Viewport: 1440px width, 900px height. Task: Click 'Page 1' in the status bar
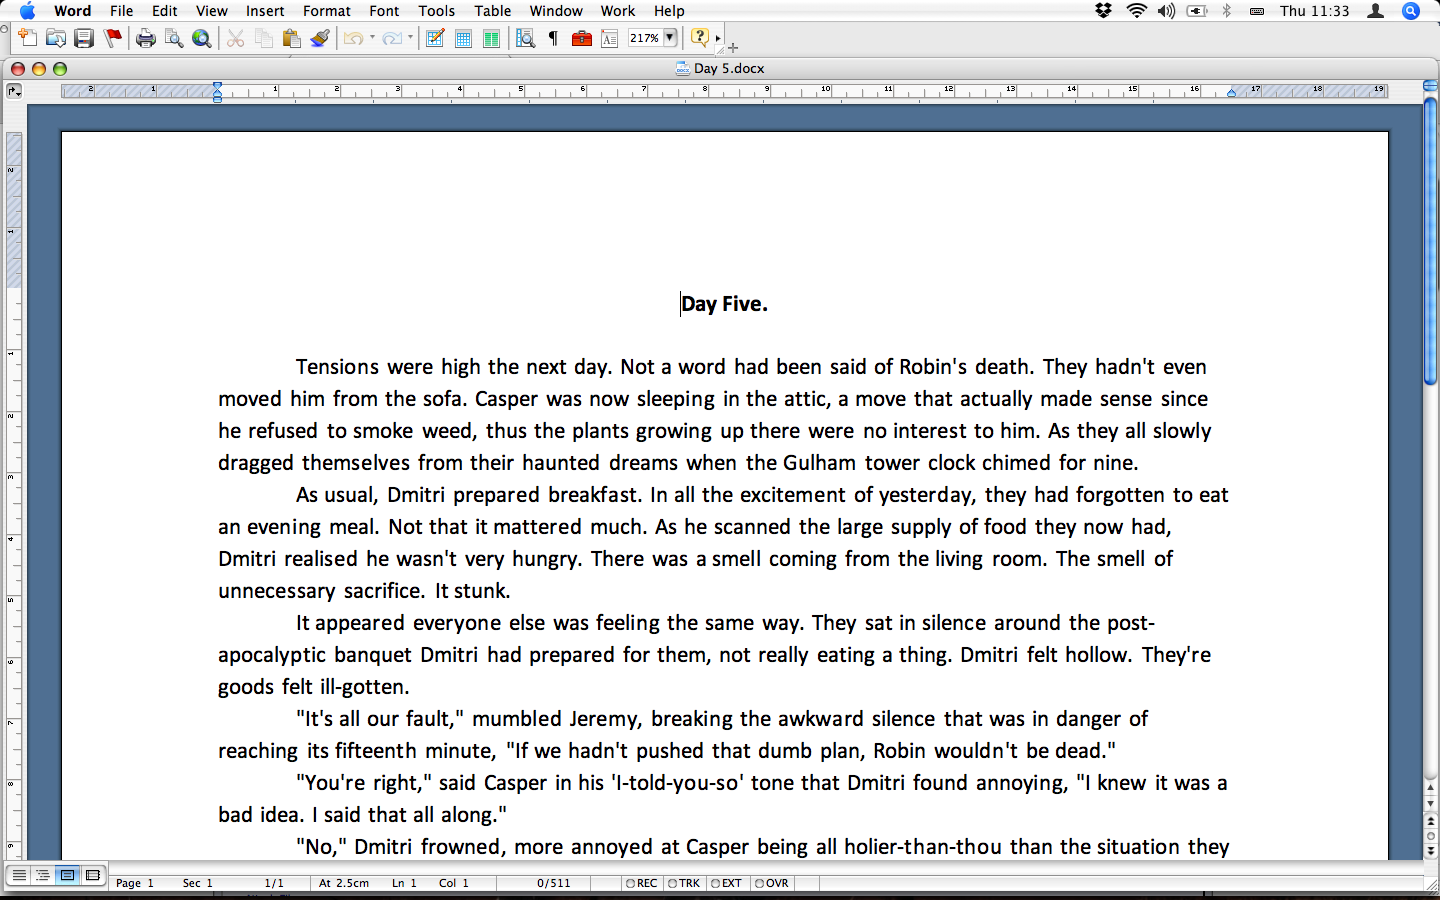click(135, 883)
